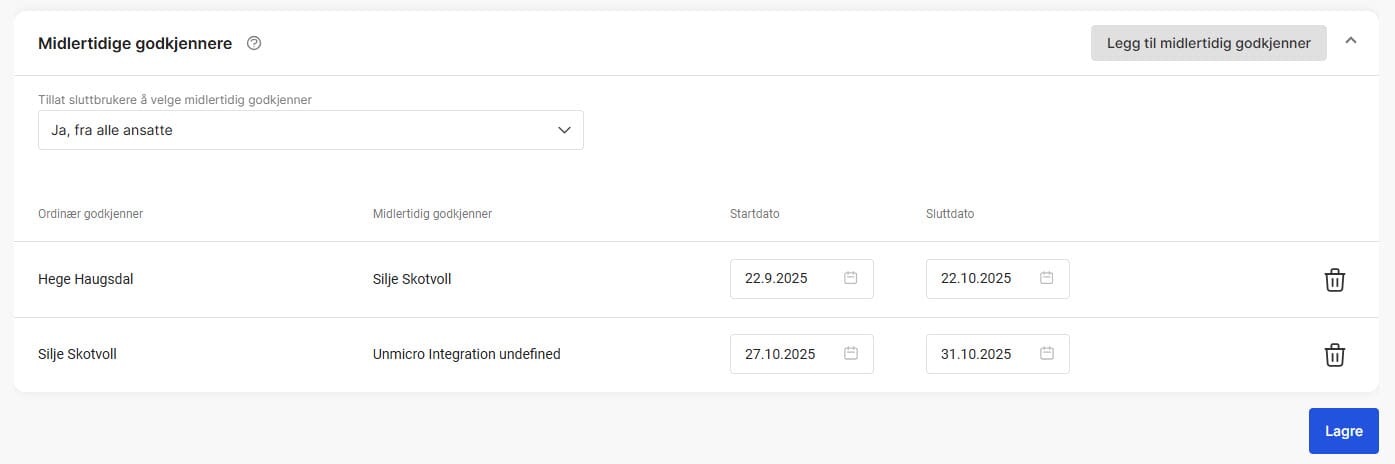Open calendar for the 22.10.2025 end date
The width and height of the screenshot is (1395, 464).
point(1047,279)
